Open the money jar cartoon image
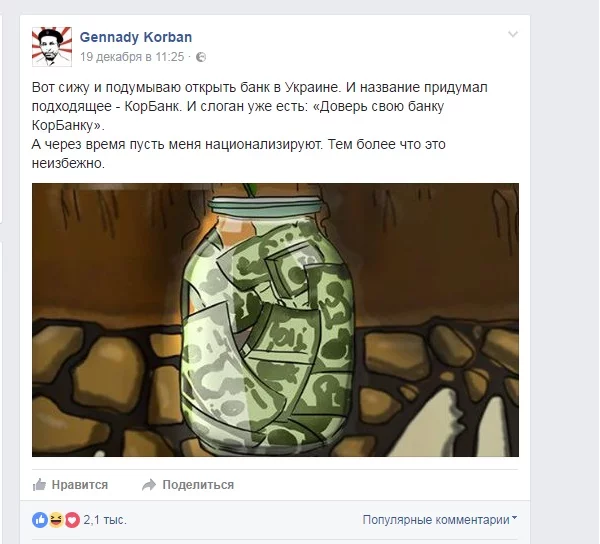 pos(275,320)
